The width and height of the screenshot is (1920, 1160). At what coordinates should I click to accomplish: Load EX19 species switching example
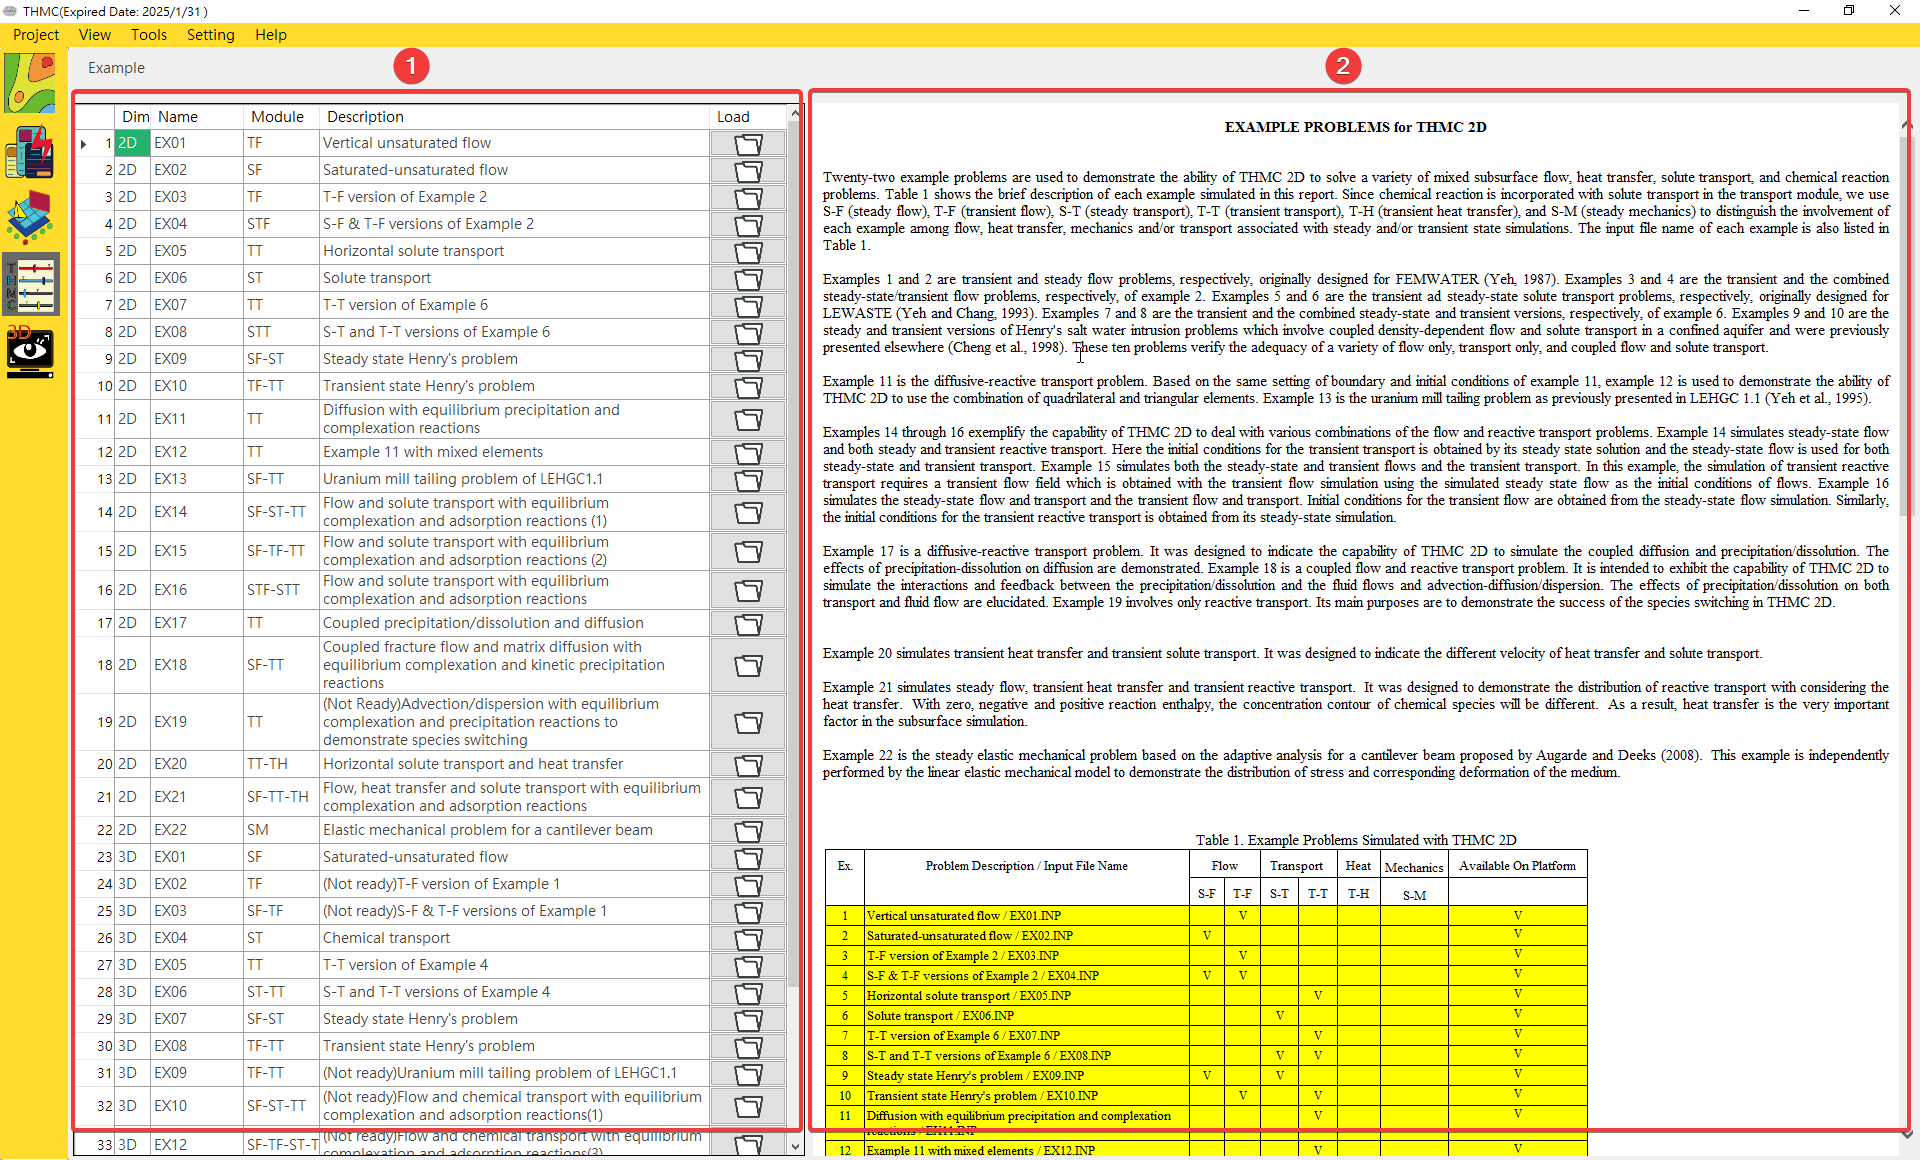(748, 722)
